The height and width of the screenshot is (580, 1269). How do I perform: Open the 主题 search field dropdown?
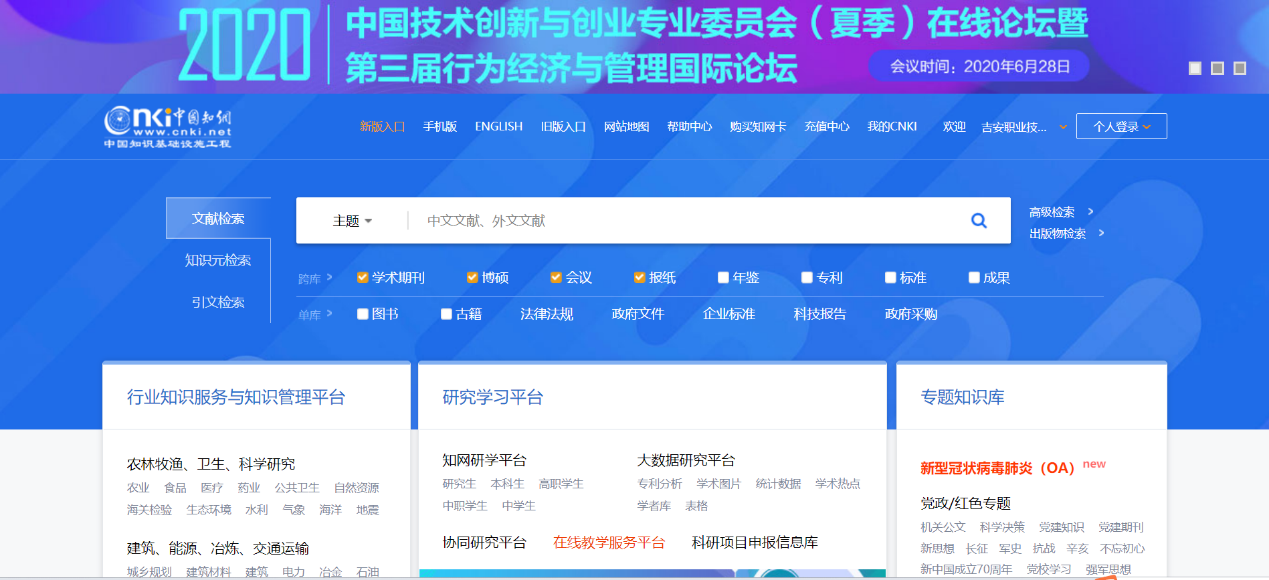click(x=352, y=221)
